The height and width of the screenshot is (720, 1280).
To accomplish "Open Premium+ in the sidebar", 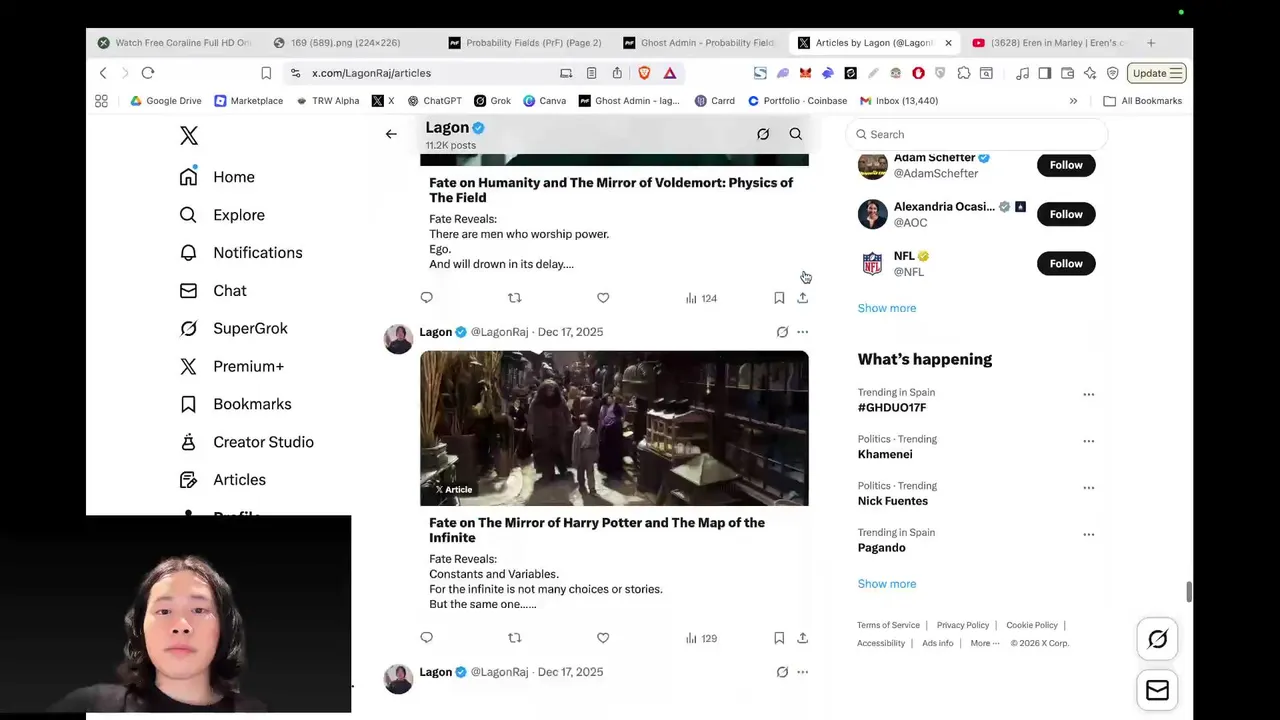I will click(231, 366).
